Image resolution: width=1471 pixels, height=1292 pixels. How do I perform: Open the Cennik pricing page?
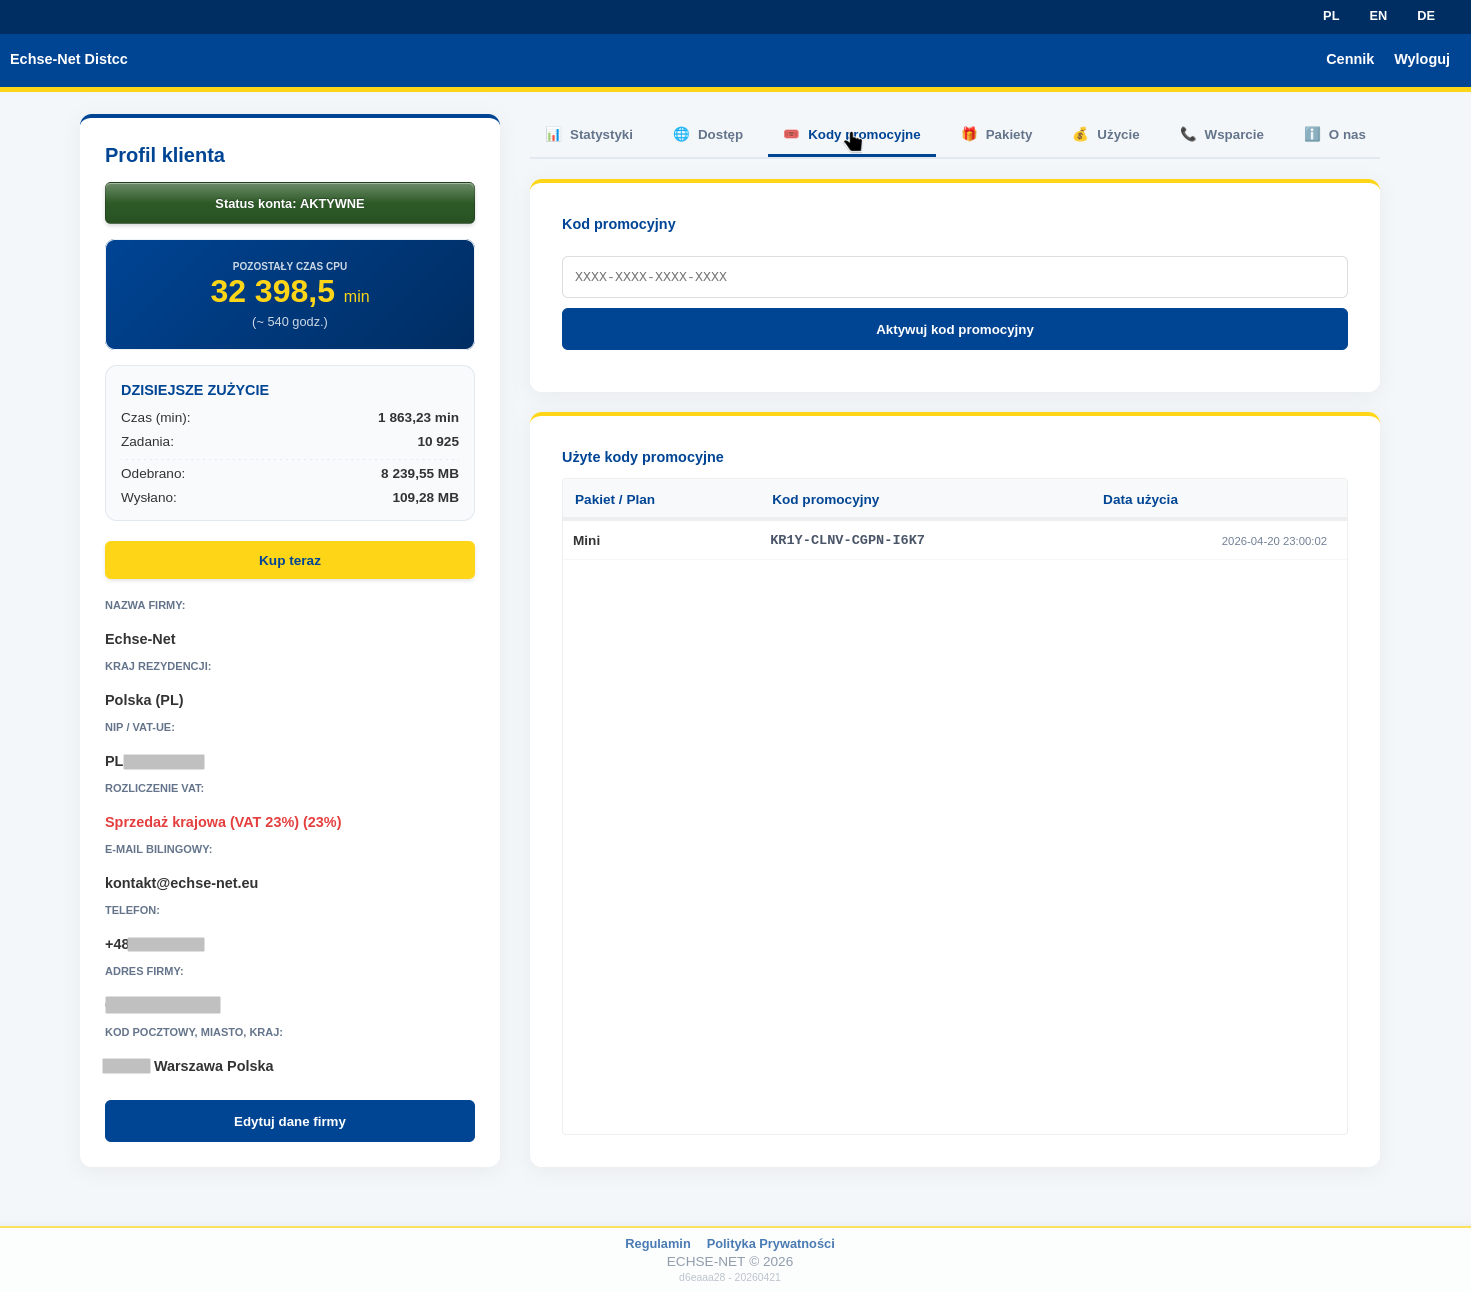[1350, 59]
